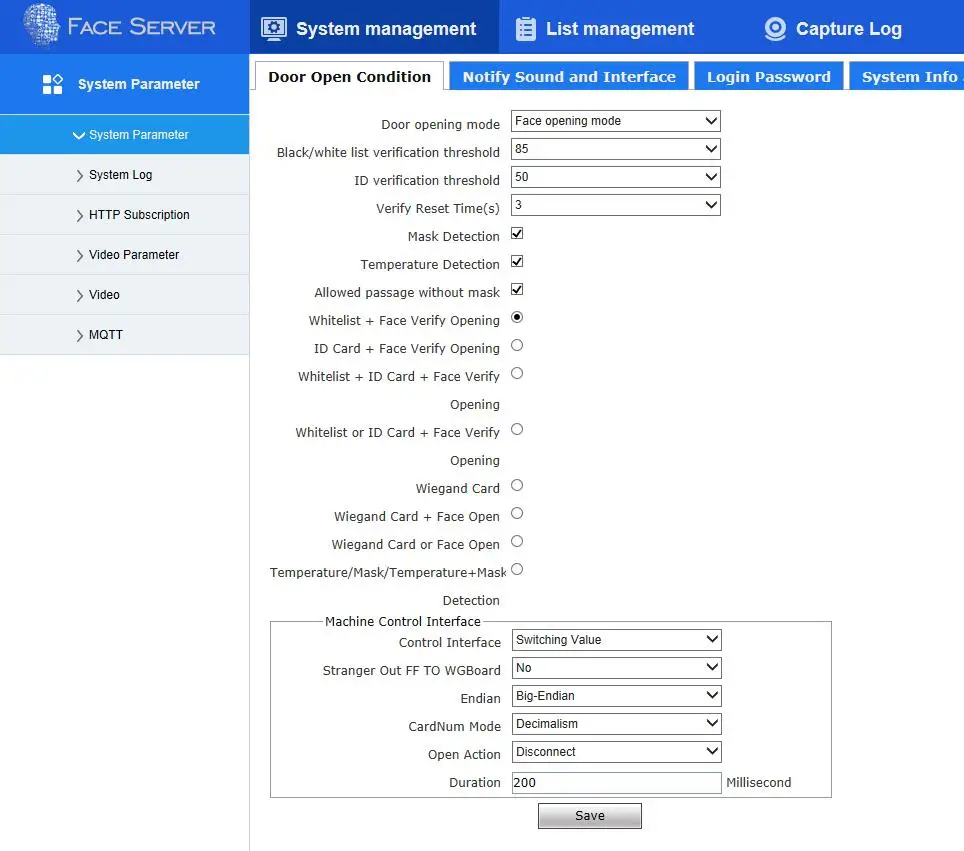Collapse the System Parameter sidebar chevron
Image resolution: width=964 pixels, height=851 pixels.
click(79, 135)
